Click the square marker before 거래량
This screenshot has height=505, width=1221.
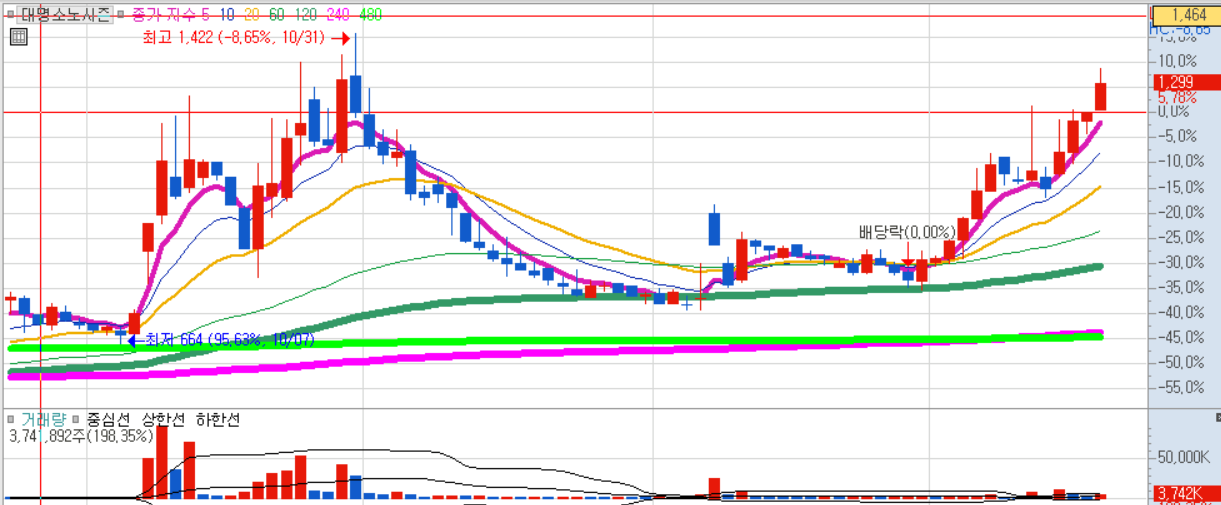click(10, 419)
